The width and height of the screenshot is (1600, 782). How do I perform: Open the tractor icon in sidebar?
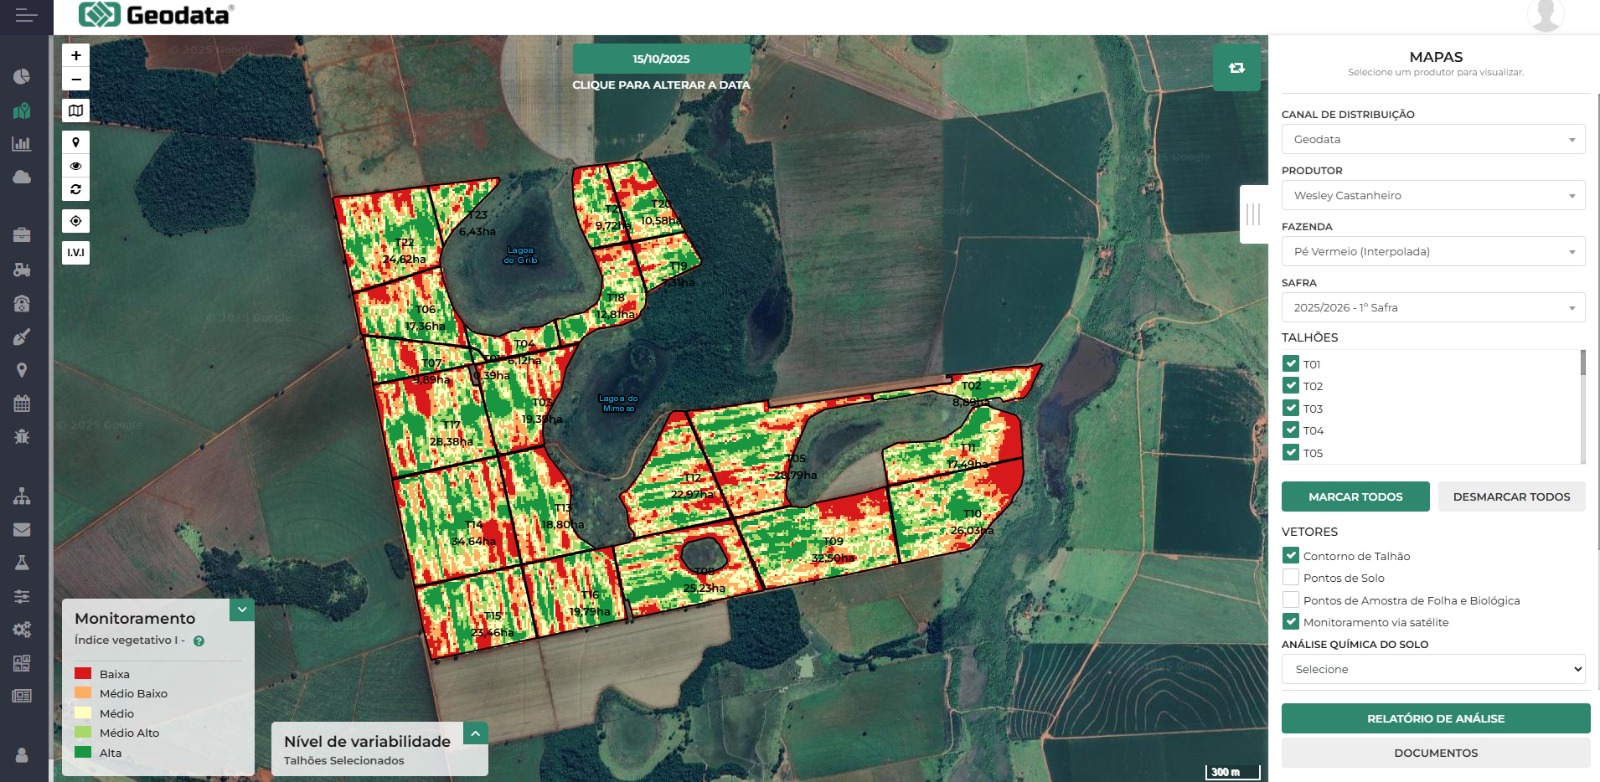click(x=22, y=270)
